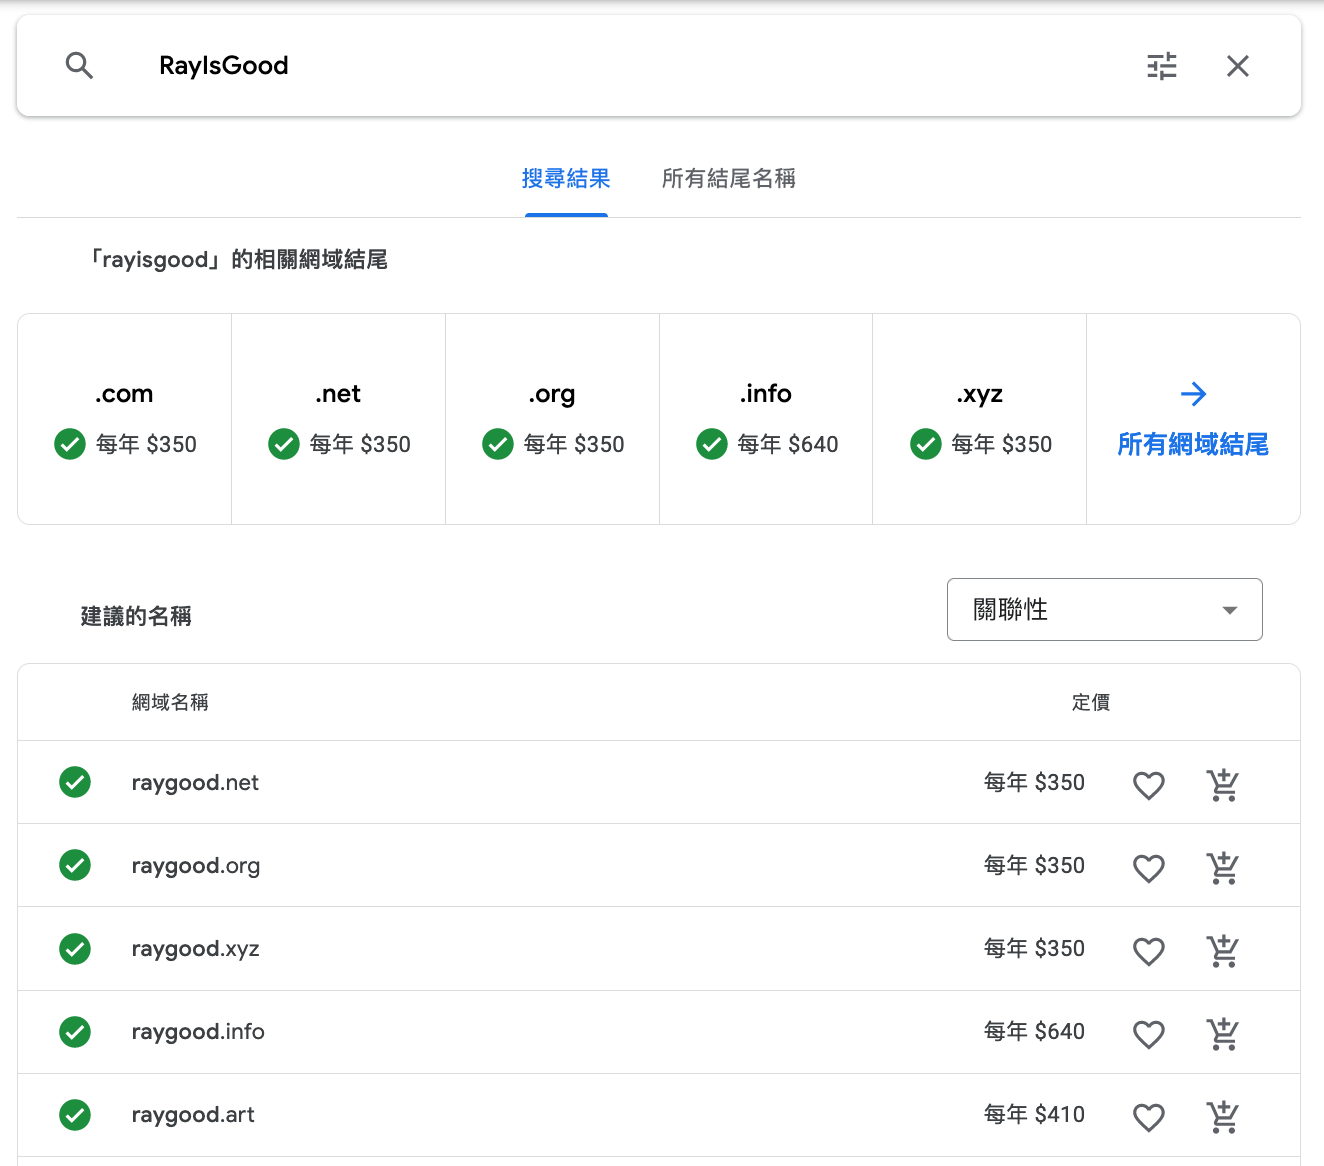The image size is (1324, 1166).
Task: Click the search text field
Action: pyautogui.click(x=640, y=66)
